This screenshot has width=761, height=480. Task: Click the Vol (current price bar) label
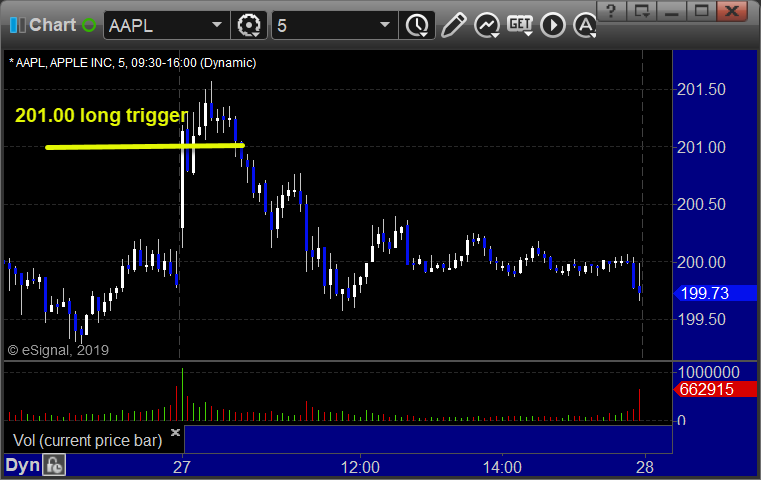(x=87, y=440)
